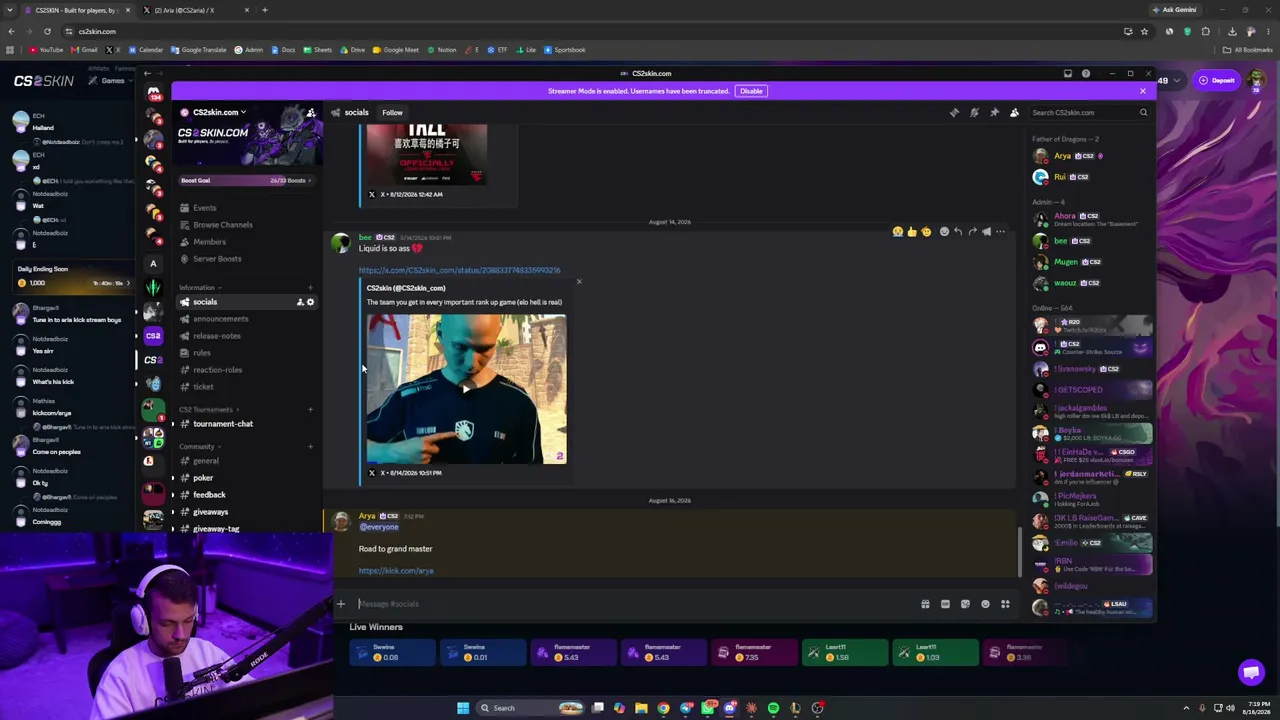The width and height of the screenshot is (1280, 720).
Task: Forward bee's message
Action: 972,232
